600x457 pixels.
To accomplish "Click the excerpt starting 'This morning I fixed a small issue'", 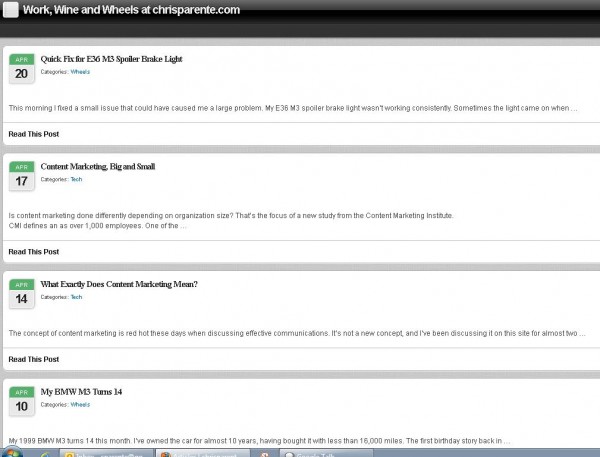I will (293, 108).
